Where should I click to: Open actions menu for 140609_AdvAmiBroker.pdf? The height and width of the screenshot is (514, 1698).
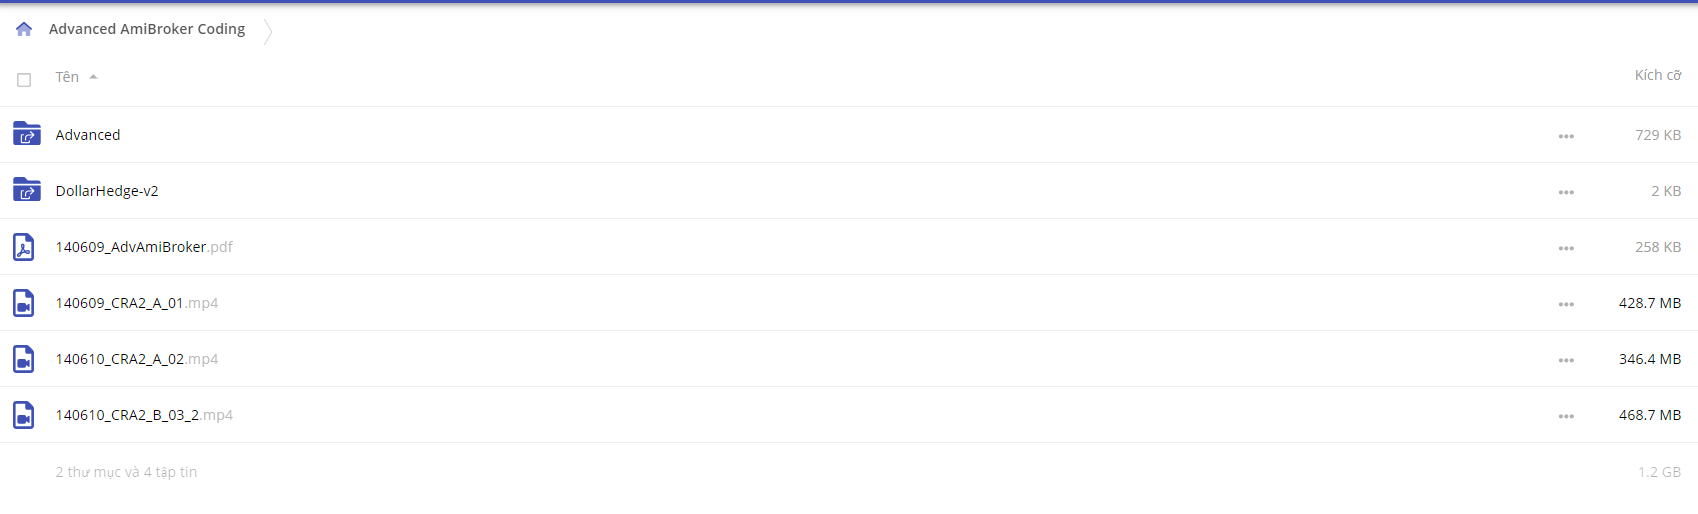1566,248
